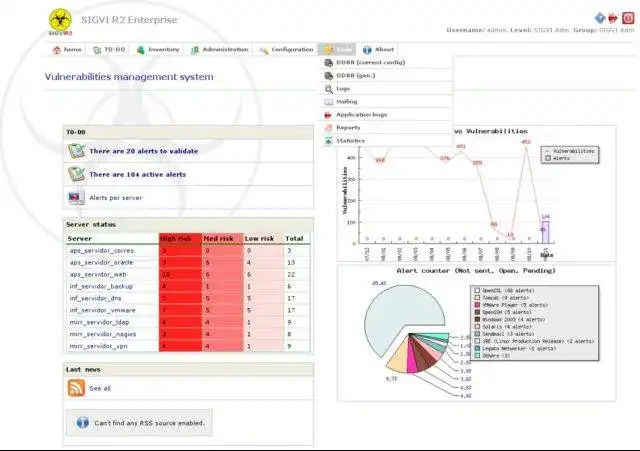Open server inf_servidor_dns
Viewport: 640px width, 451px height.
(x=96, y=298)
